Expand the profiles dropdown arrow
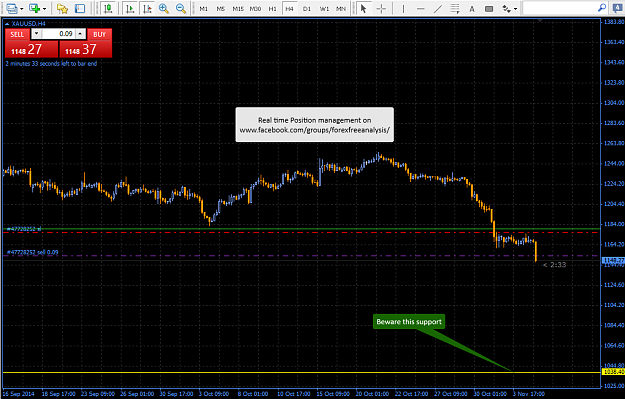625x399 pixels. pos(22,9)
